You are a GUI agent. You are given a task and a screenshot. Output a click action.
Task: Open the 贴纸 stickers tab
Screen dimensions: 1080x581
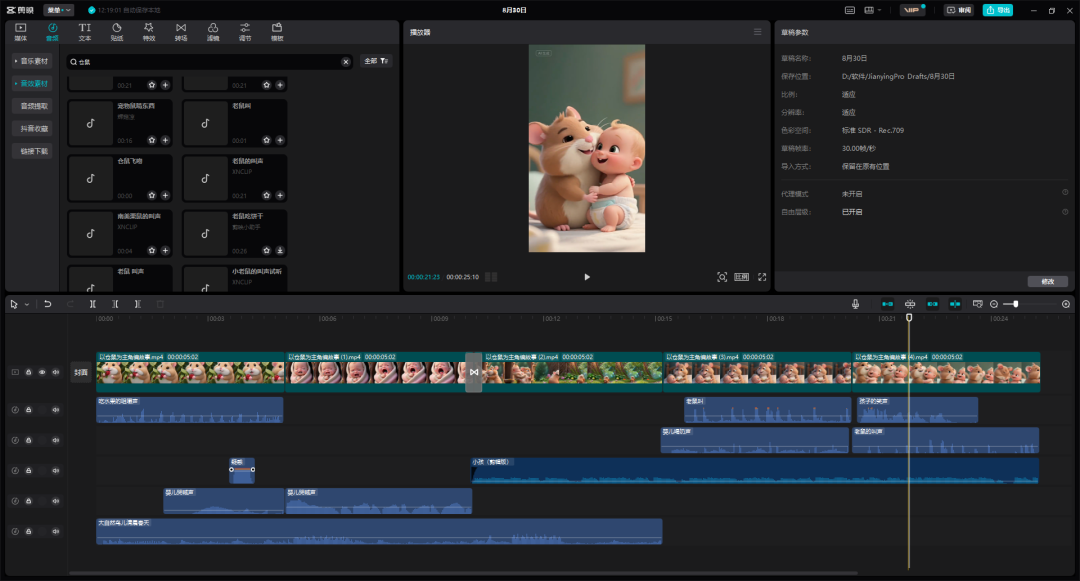coord(117,32)
